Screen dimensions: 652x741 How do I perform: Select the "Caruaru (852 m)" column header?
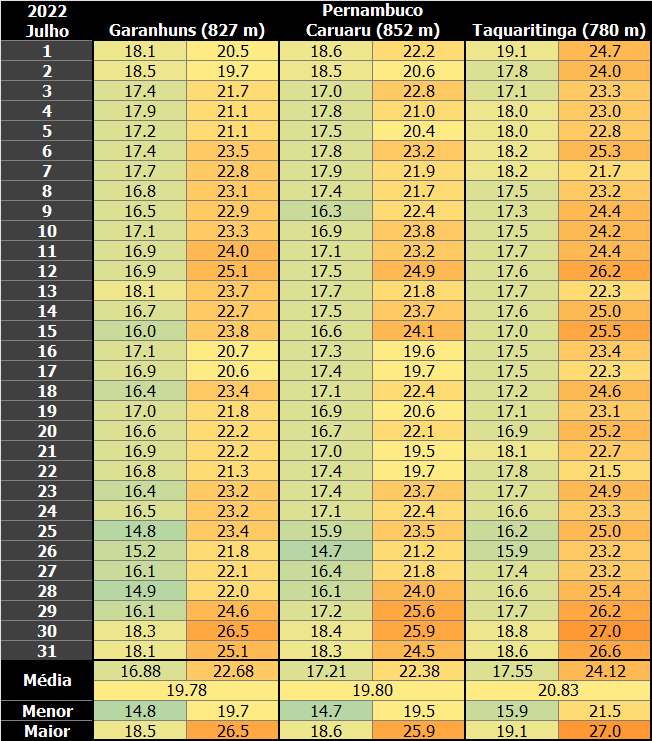[372, 30]
